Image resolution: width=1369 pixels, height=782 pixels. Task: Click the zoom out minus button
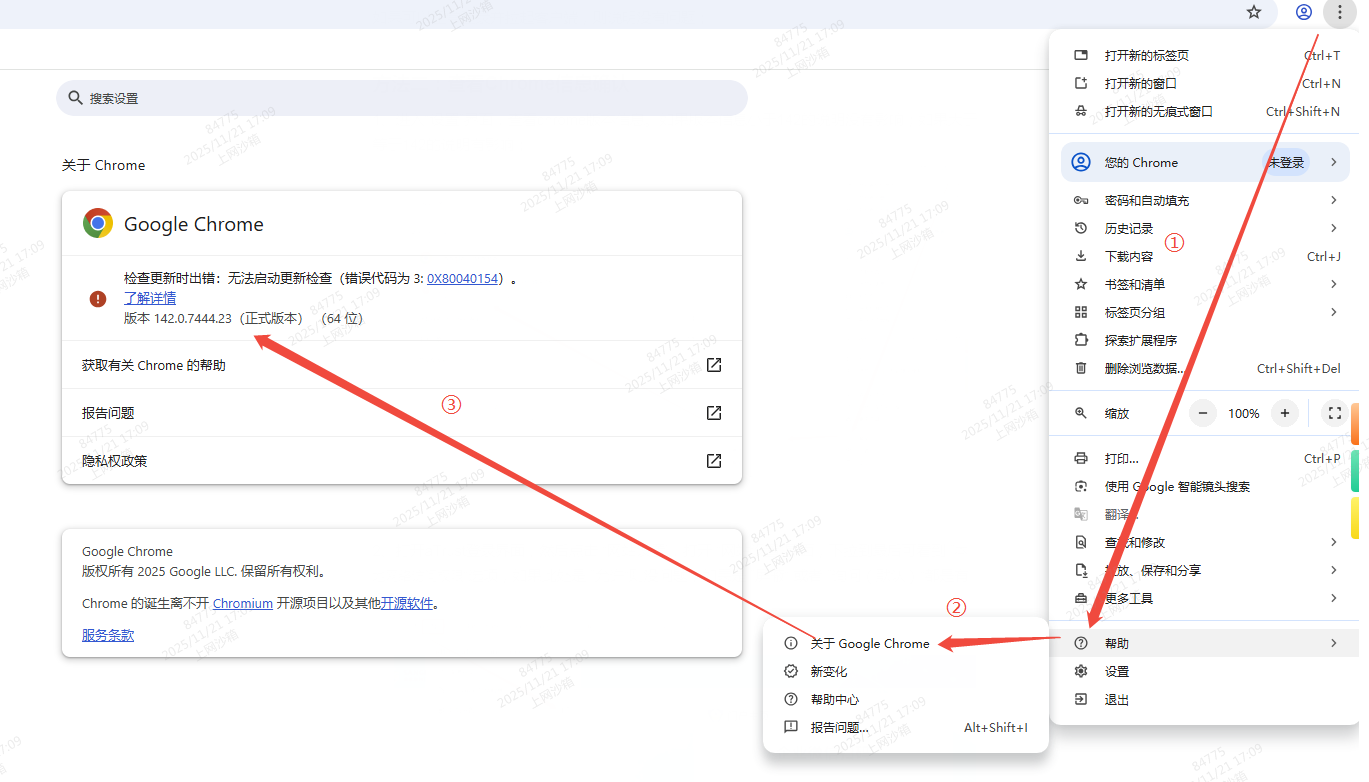coord(1202,413)
